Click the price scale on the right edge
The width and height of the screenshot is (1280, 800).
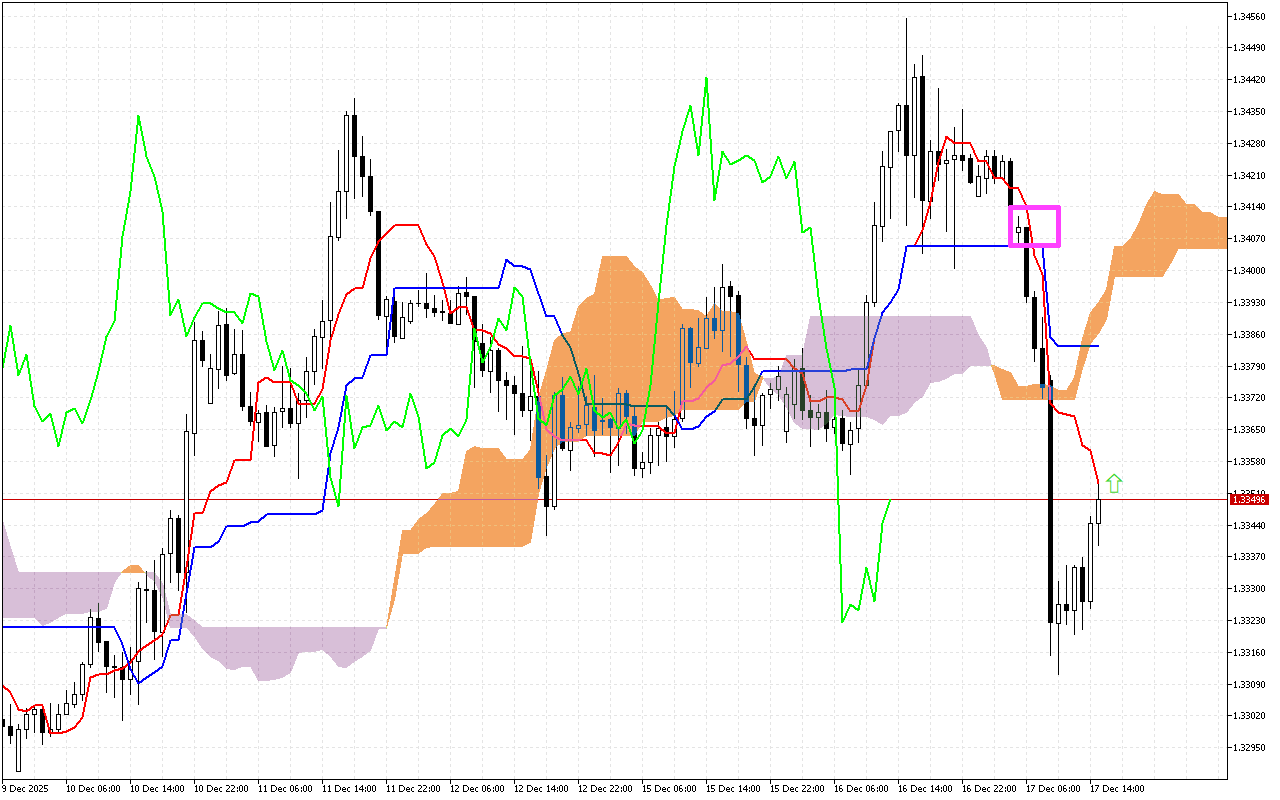1249,400
